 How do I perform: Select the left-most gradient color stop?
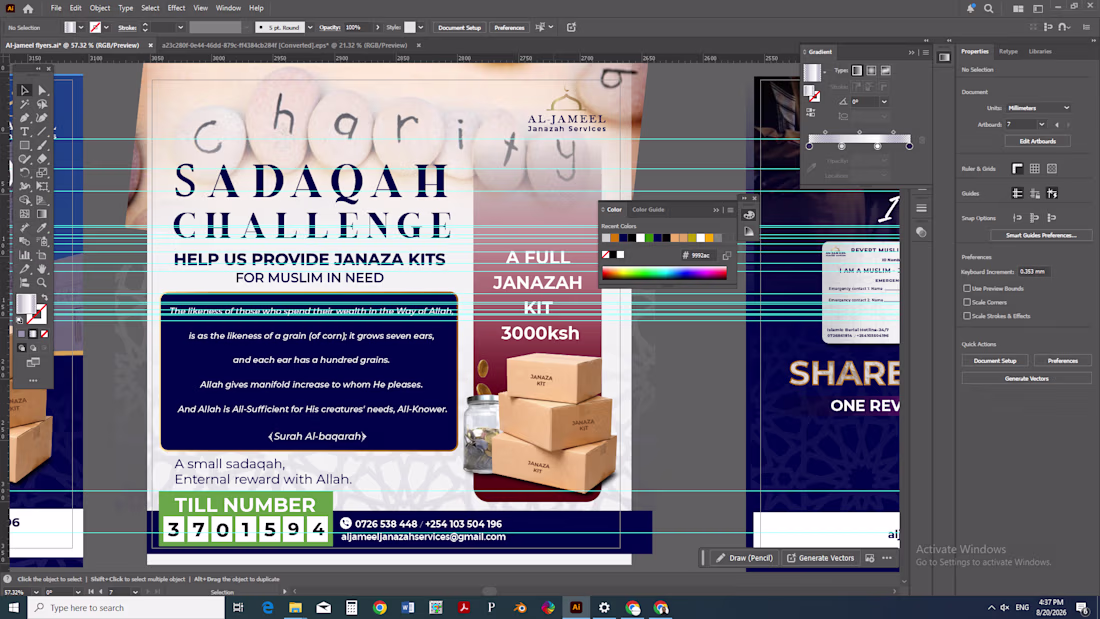[x=809, y=146]
